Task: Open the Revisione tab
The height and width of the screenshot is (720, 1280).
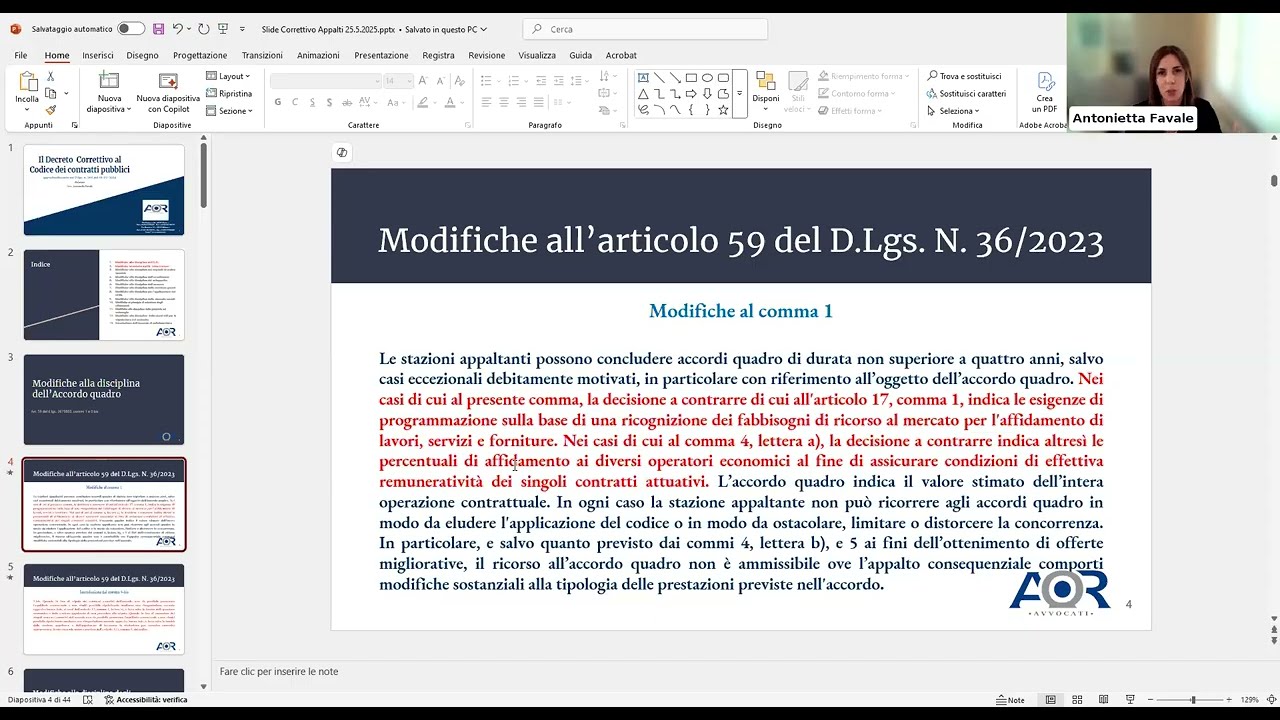Action: pyautogui.click(x=487, y=55)
